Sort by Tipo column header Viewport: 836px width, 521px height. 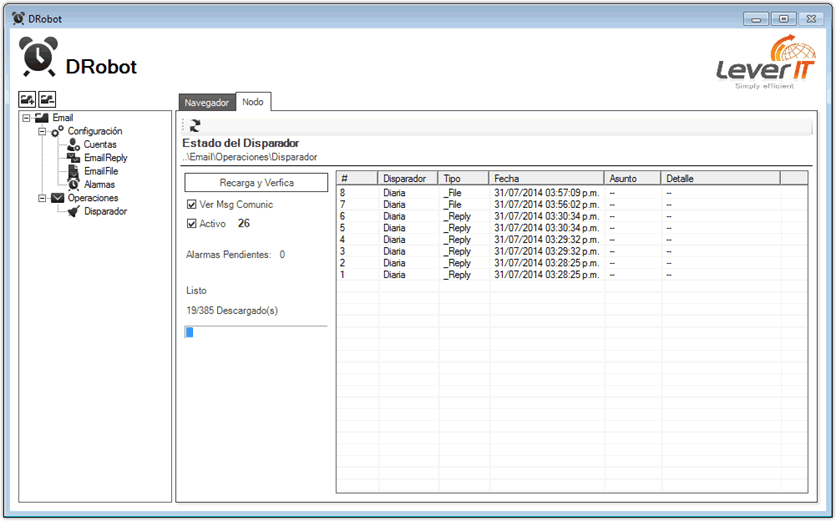click(x=463, y=179)
